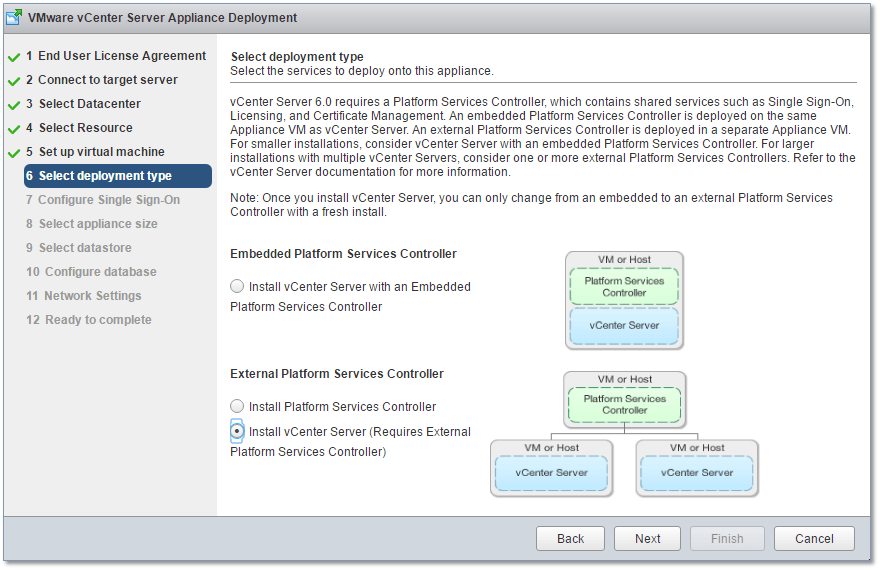This screenshot has height=570, width=880.
Task: Select Install vCenter Server Requires External PSC radio
Action: tap(237, 431)
